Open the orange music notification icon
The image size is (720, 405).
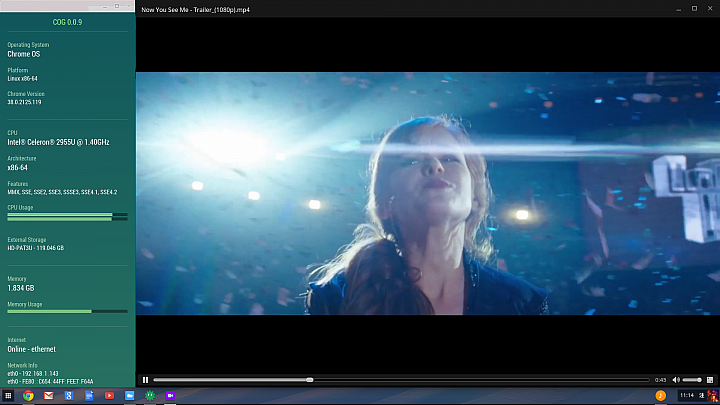coord(660,395)
